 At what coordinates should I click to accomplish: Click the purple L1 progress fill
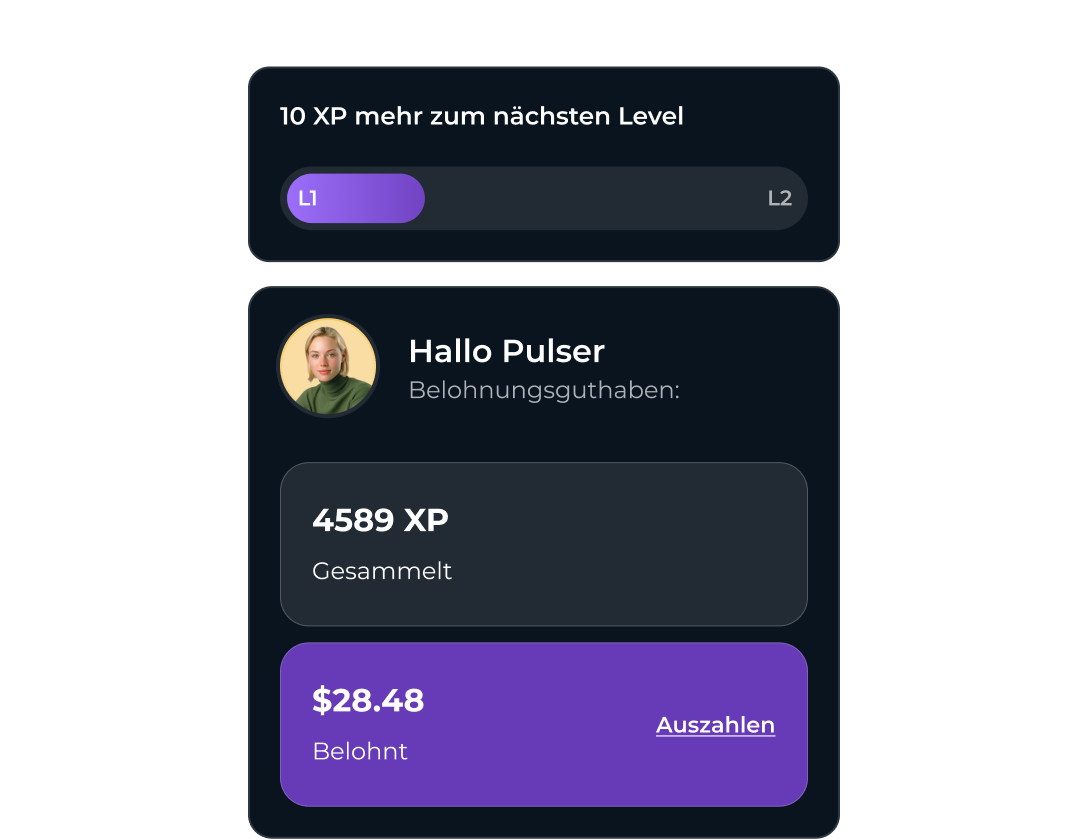pos(356,198)
